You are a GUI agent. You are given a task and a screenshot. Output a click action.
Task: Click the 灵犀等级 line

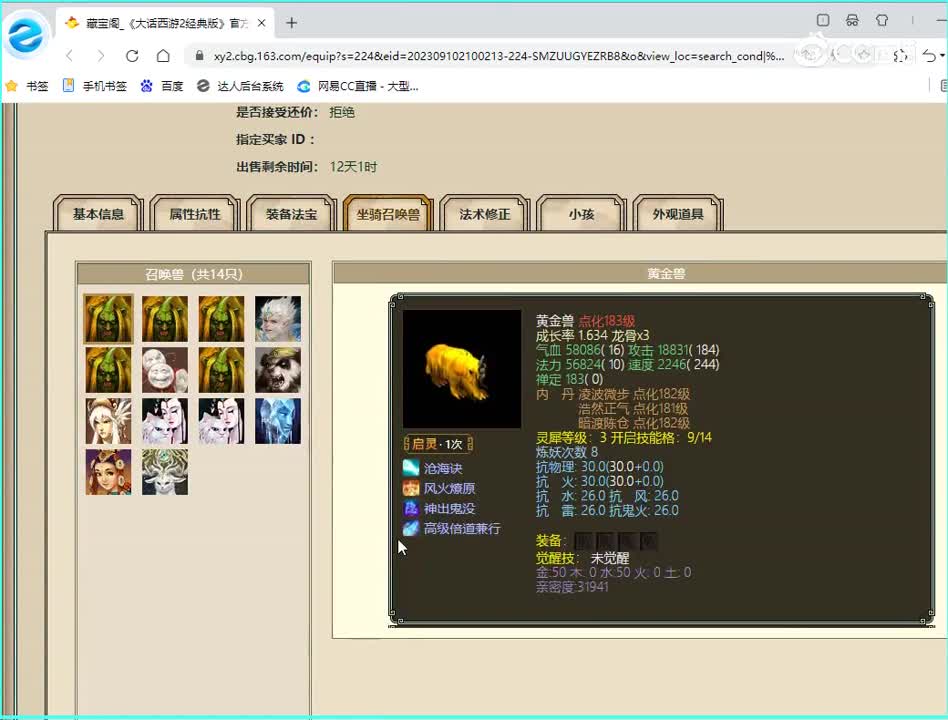click(x=624, y=437)
